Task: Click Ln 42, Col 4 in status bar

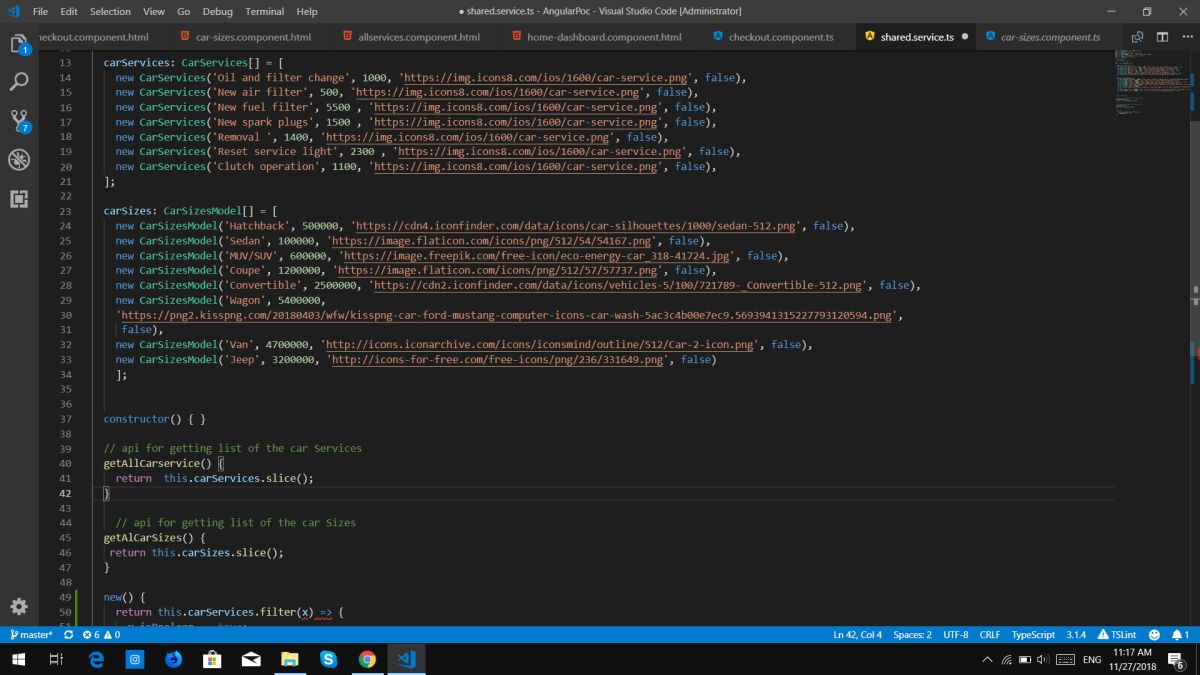Action: pos(858,634)
